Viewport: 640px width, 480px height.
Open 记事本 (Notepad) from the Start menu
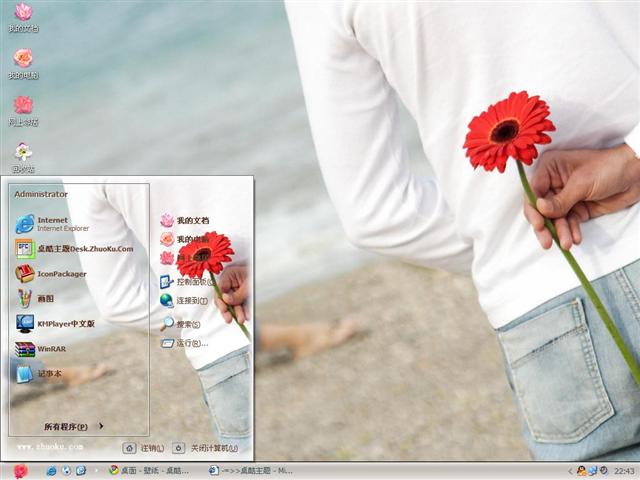tap(48, 374)
